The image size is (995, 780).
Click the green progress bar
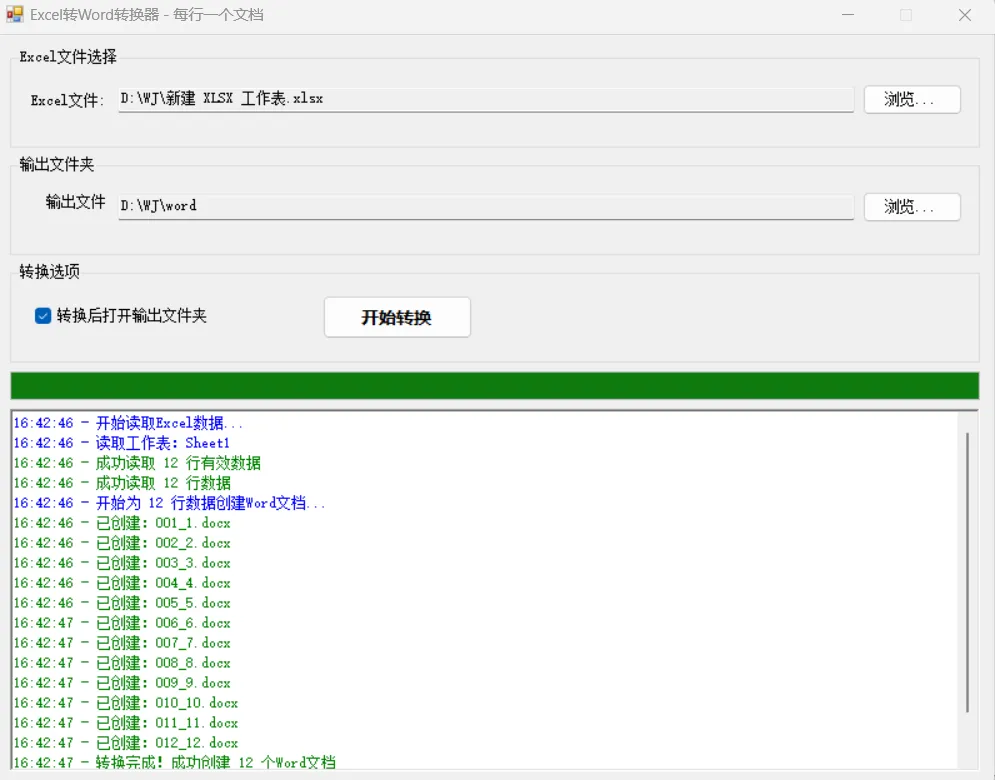point(494,386)
